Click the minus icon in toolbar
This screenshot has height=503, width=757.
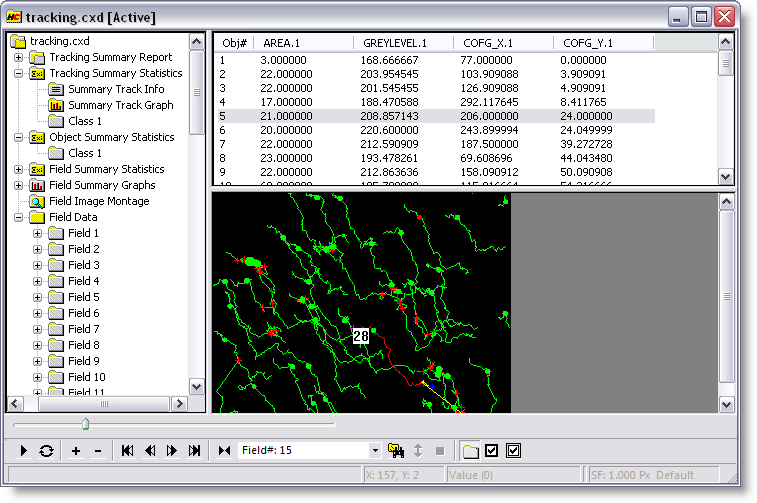coord(97,451)
